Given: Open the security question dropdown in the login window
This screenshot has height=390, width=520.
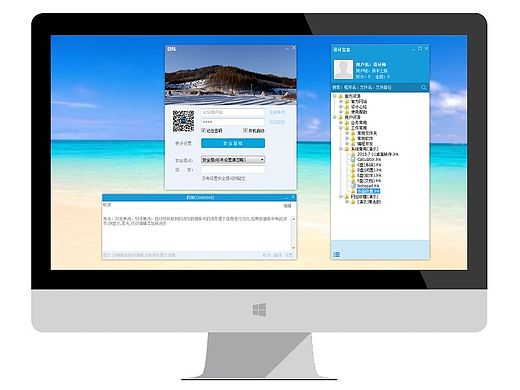Looking at the screenshot, I should 233,160.
